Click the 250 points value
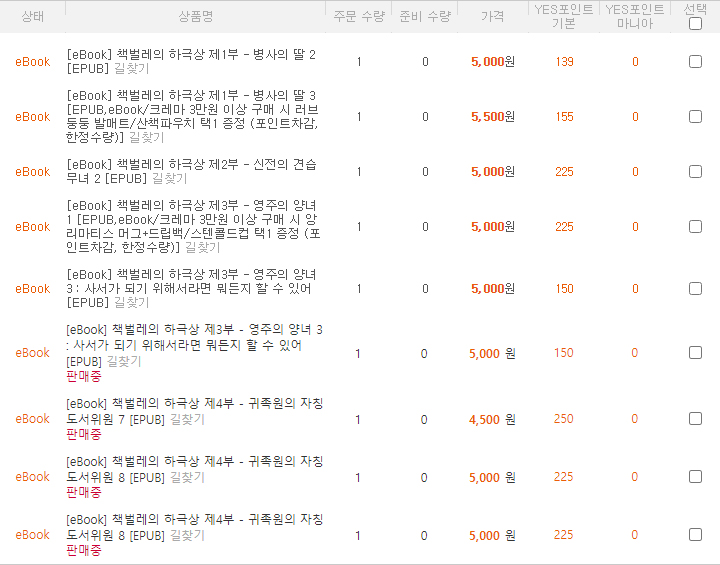 pyautogui.click(x=563, y=419)
